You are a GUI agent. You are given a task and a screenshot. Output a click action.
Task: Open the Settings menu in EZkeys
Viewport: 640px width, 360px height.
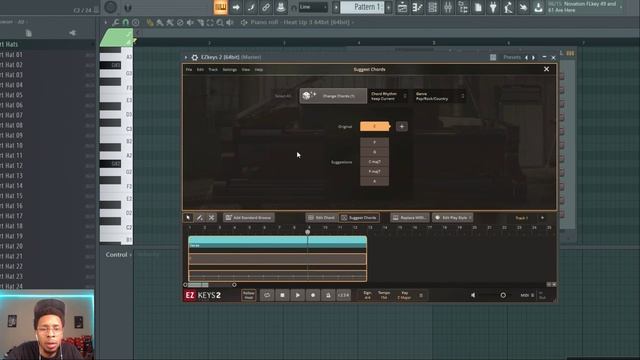click(x=229, y=69)
